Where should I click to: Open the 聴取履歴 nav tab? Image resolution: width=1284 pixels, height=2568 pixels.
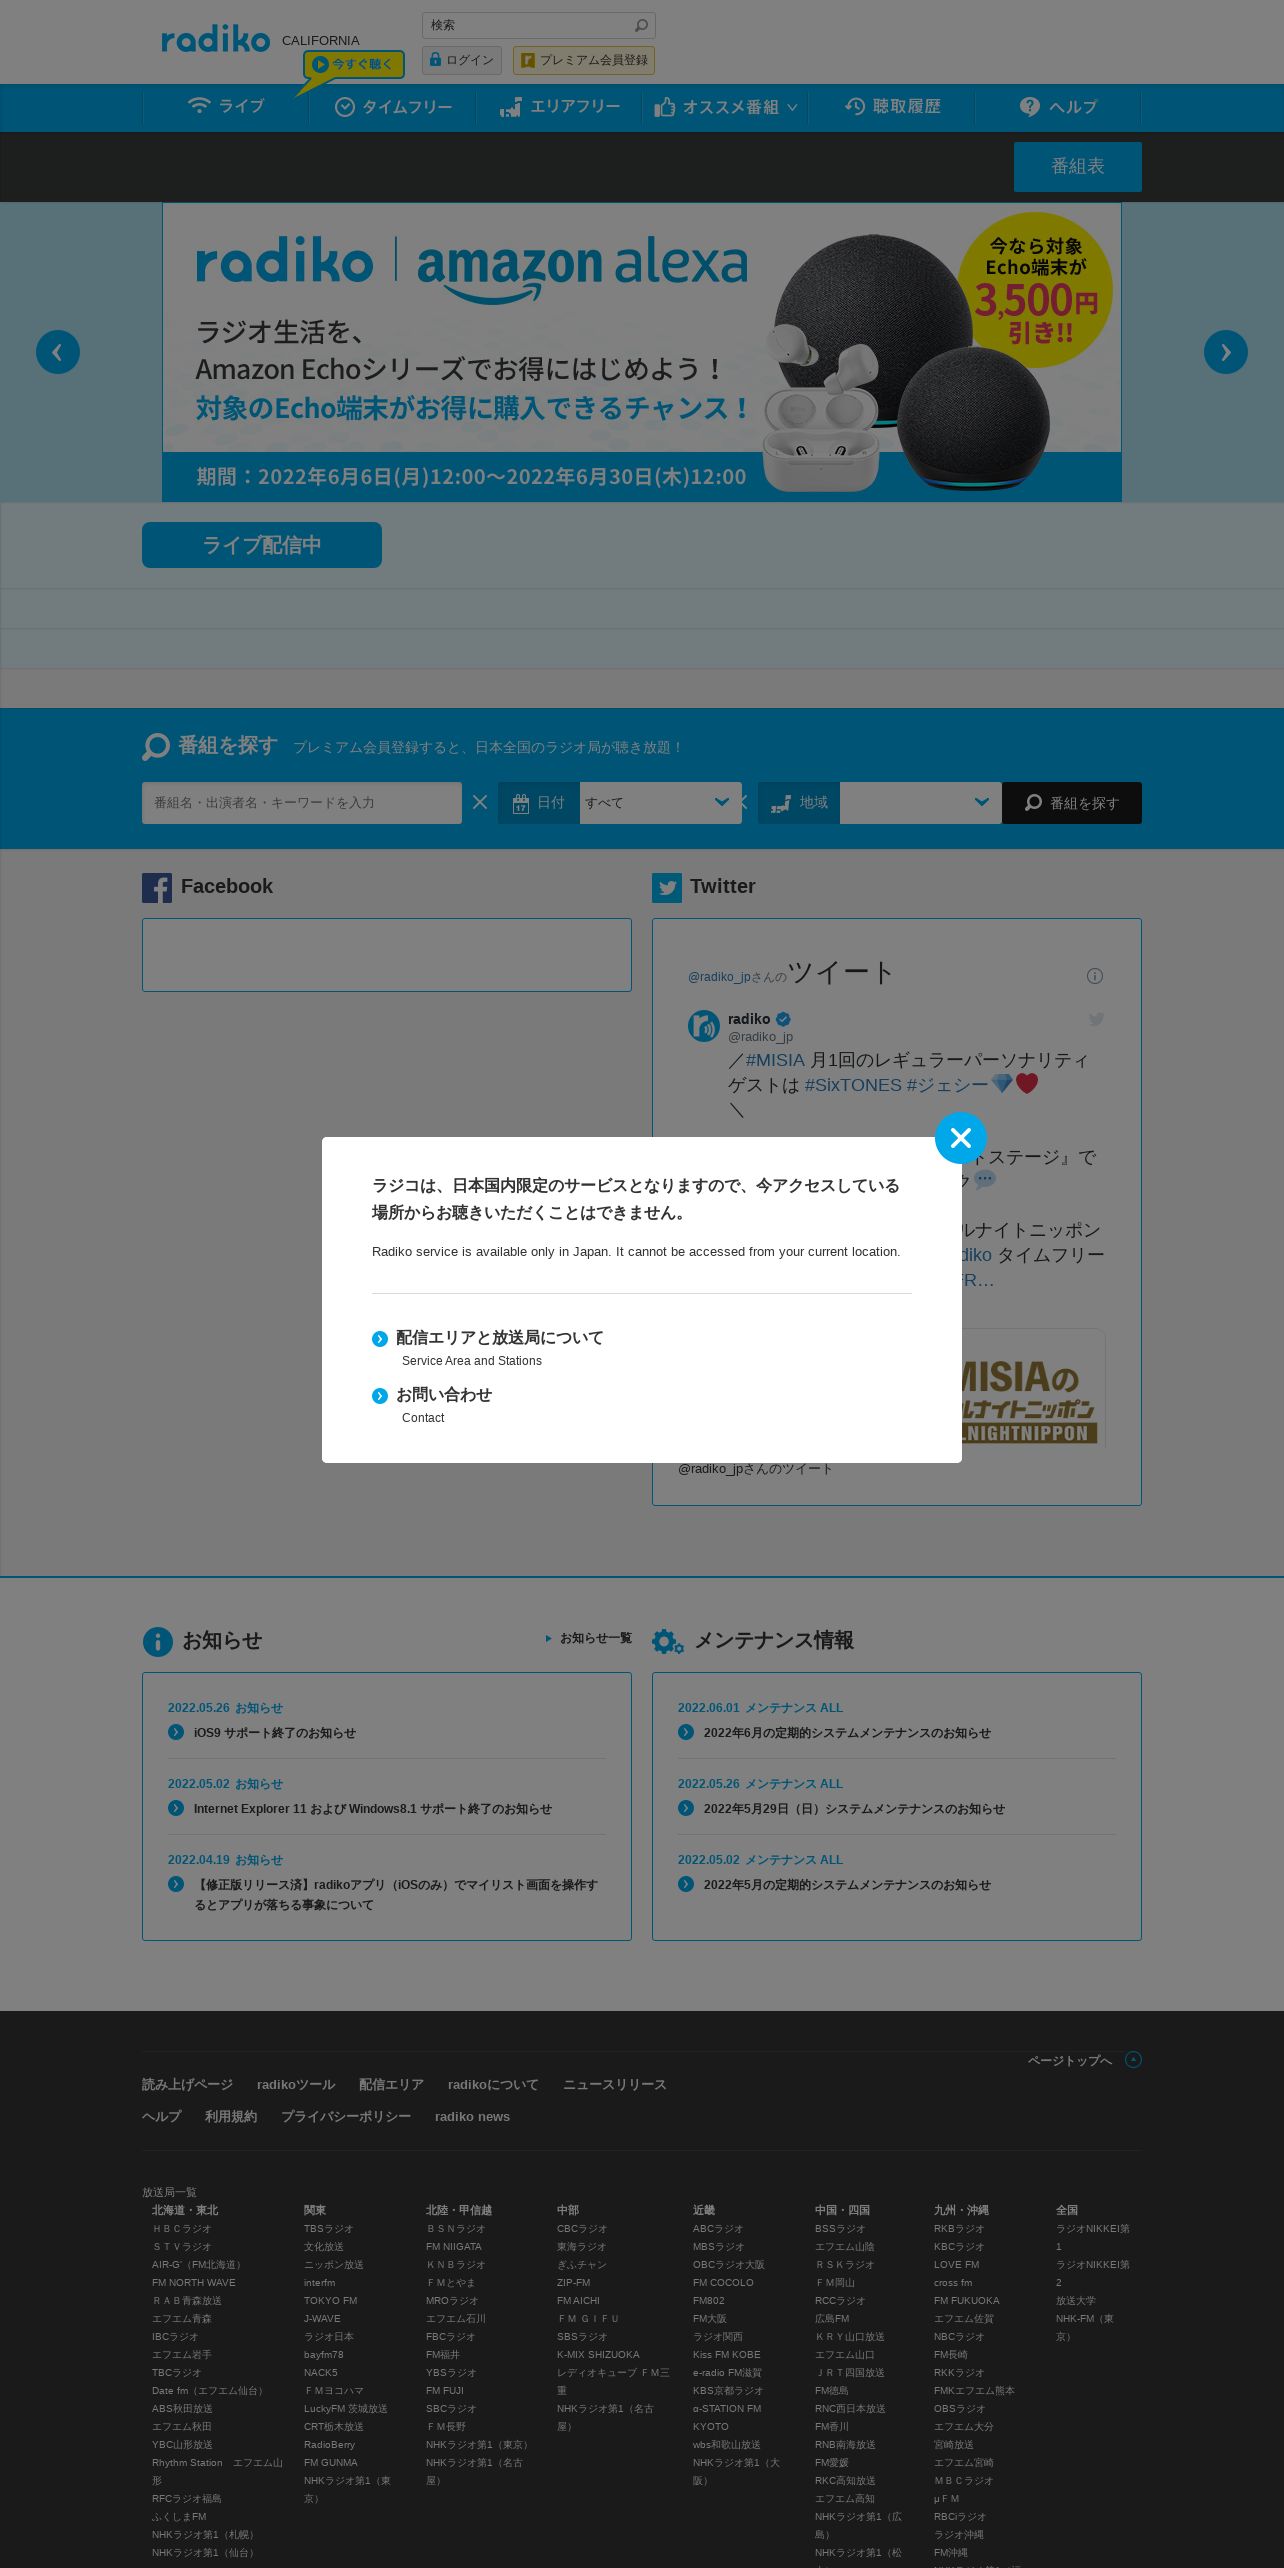click(892, 107)
